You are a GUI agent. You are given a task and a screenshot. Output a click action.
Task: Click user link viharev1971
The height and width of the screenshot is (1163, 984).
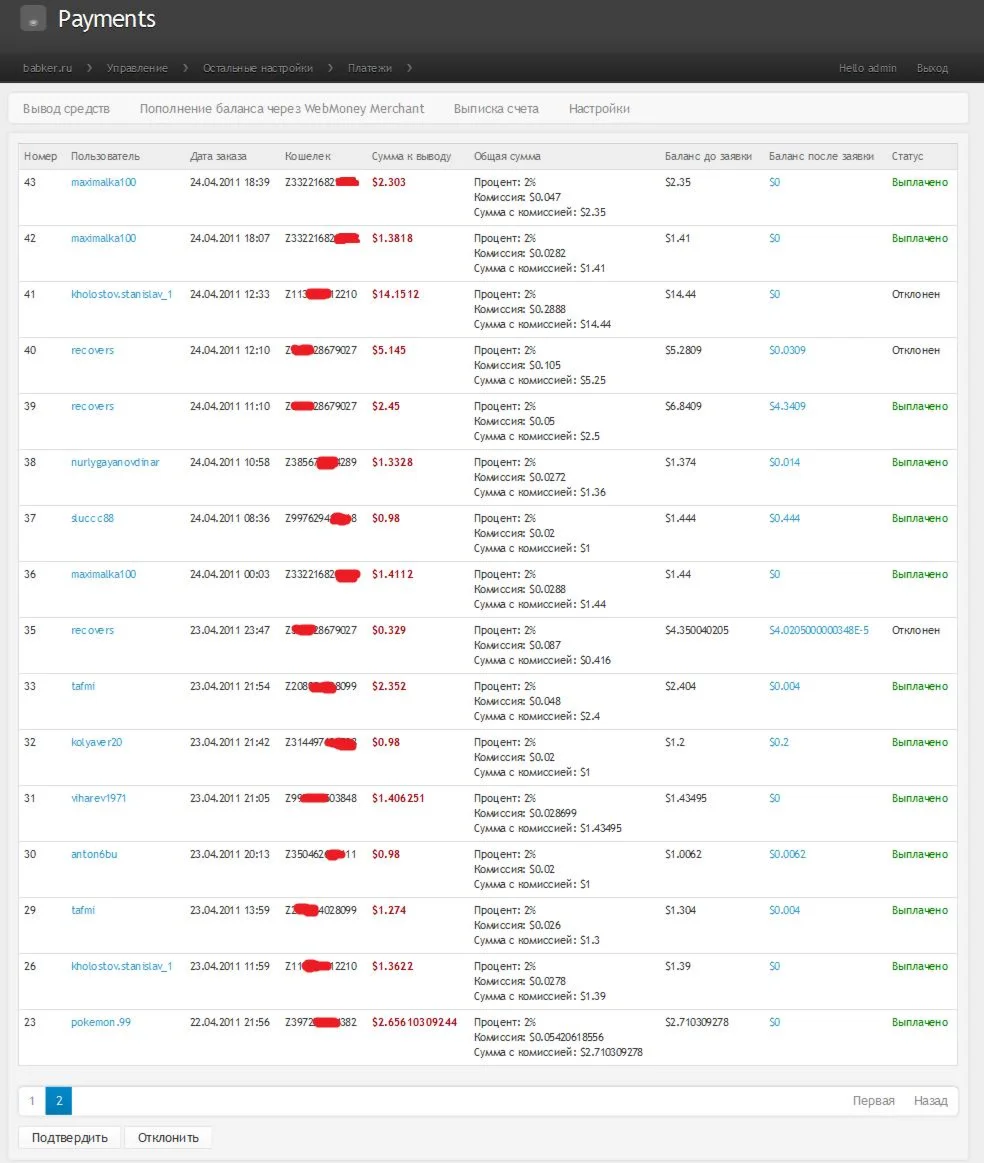(x=99, y=799)
